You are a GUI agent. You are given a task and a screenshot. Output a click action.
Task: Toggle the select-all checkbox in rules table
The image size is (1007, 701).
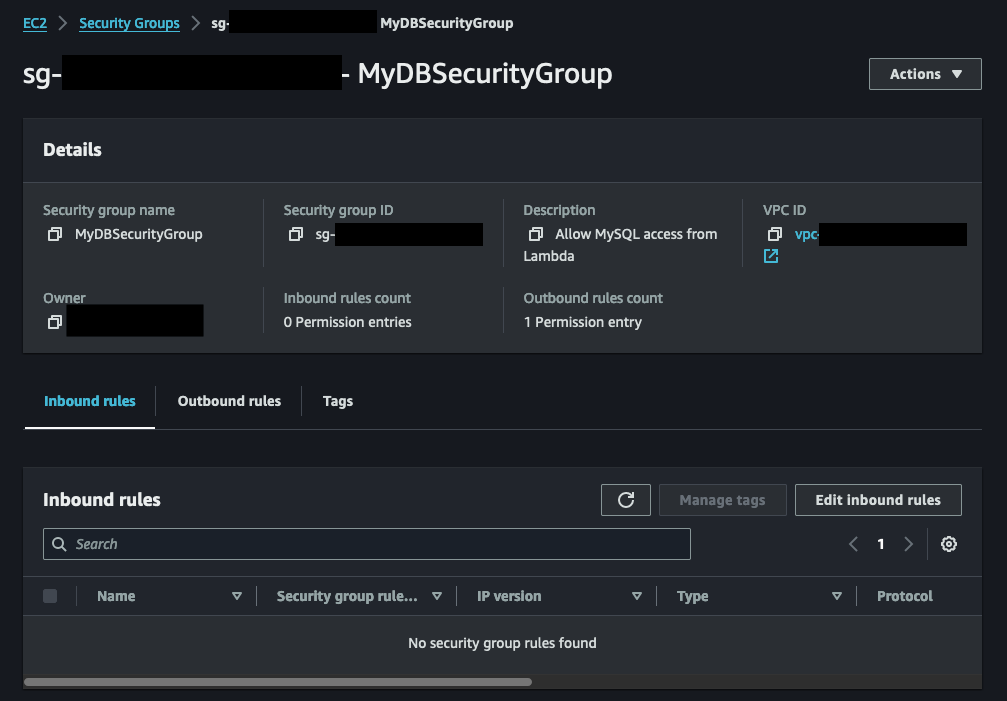tap(49, 595)
